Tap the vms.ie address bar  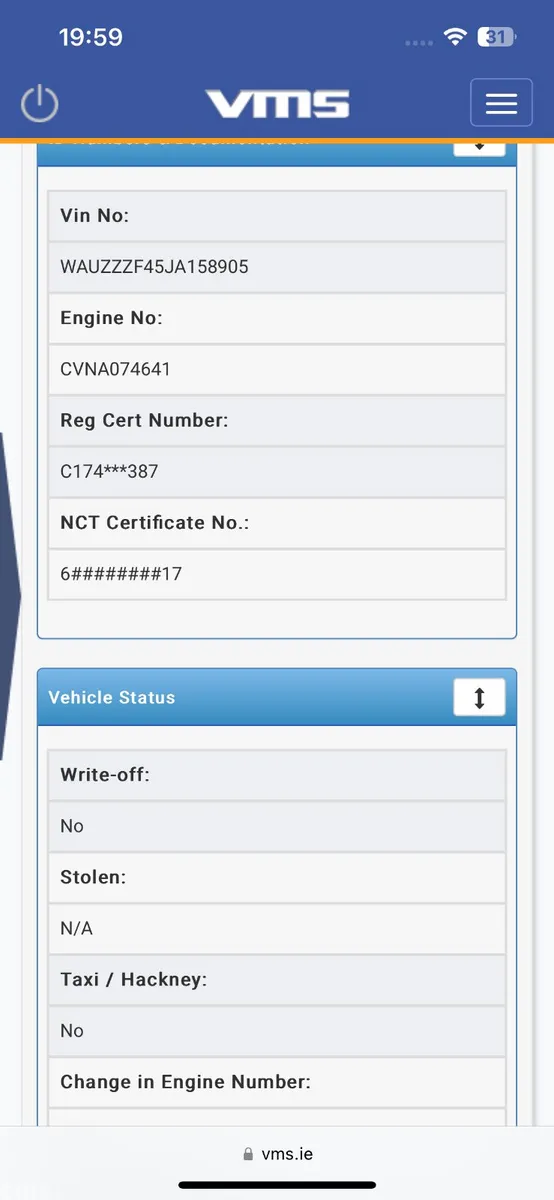tap(277, 1154)
